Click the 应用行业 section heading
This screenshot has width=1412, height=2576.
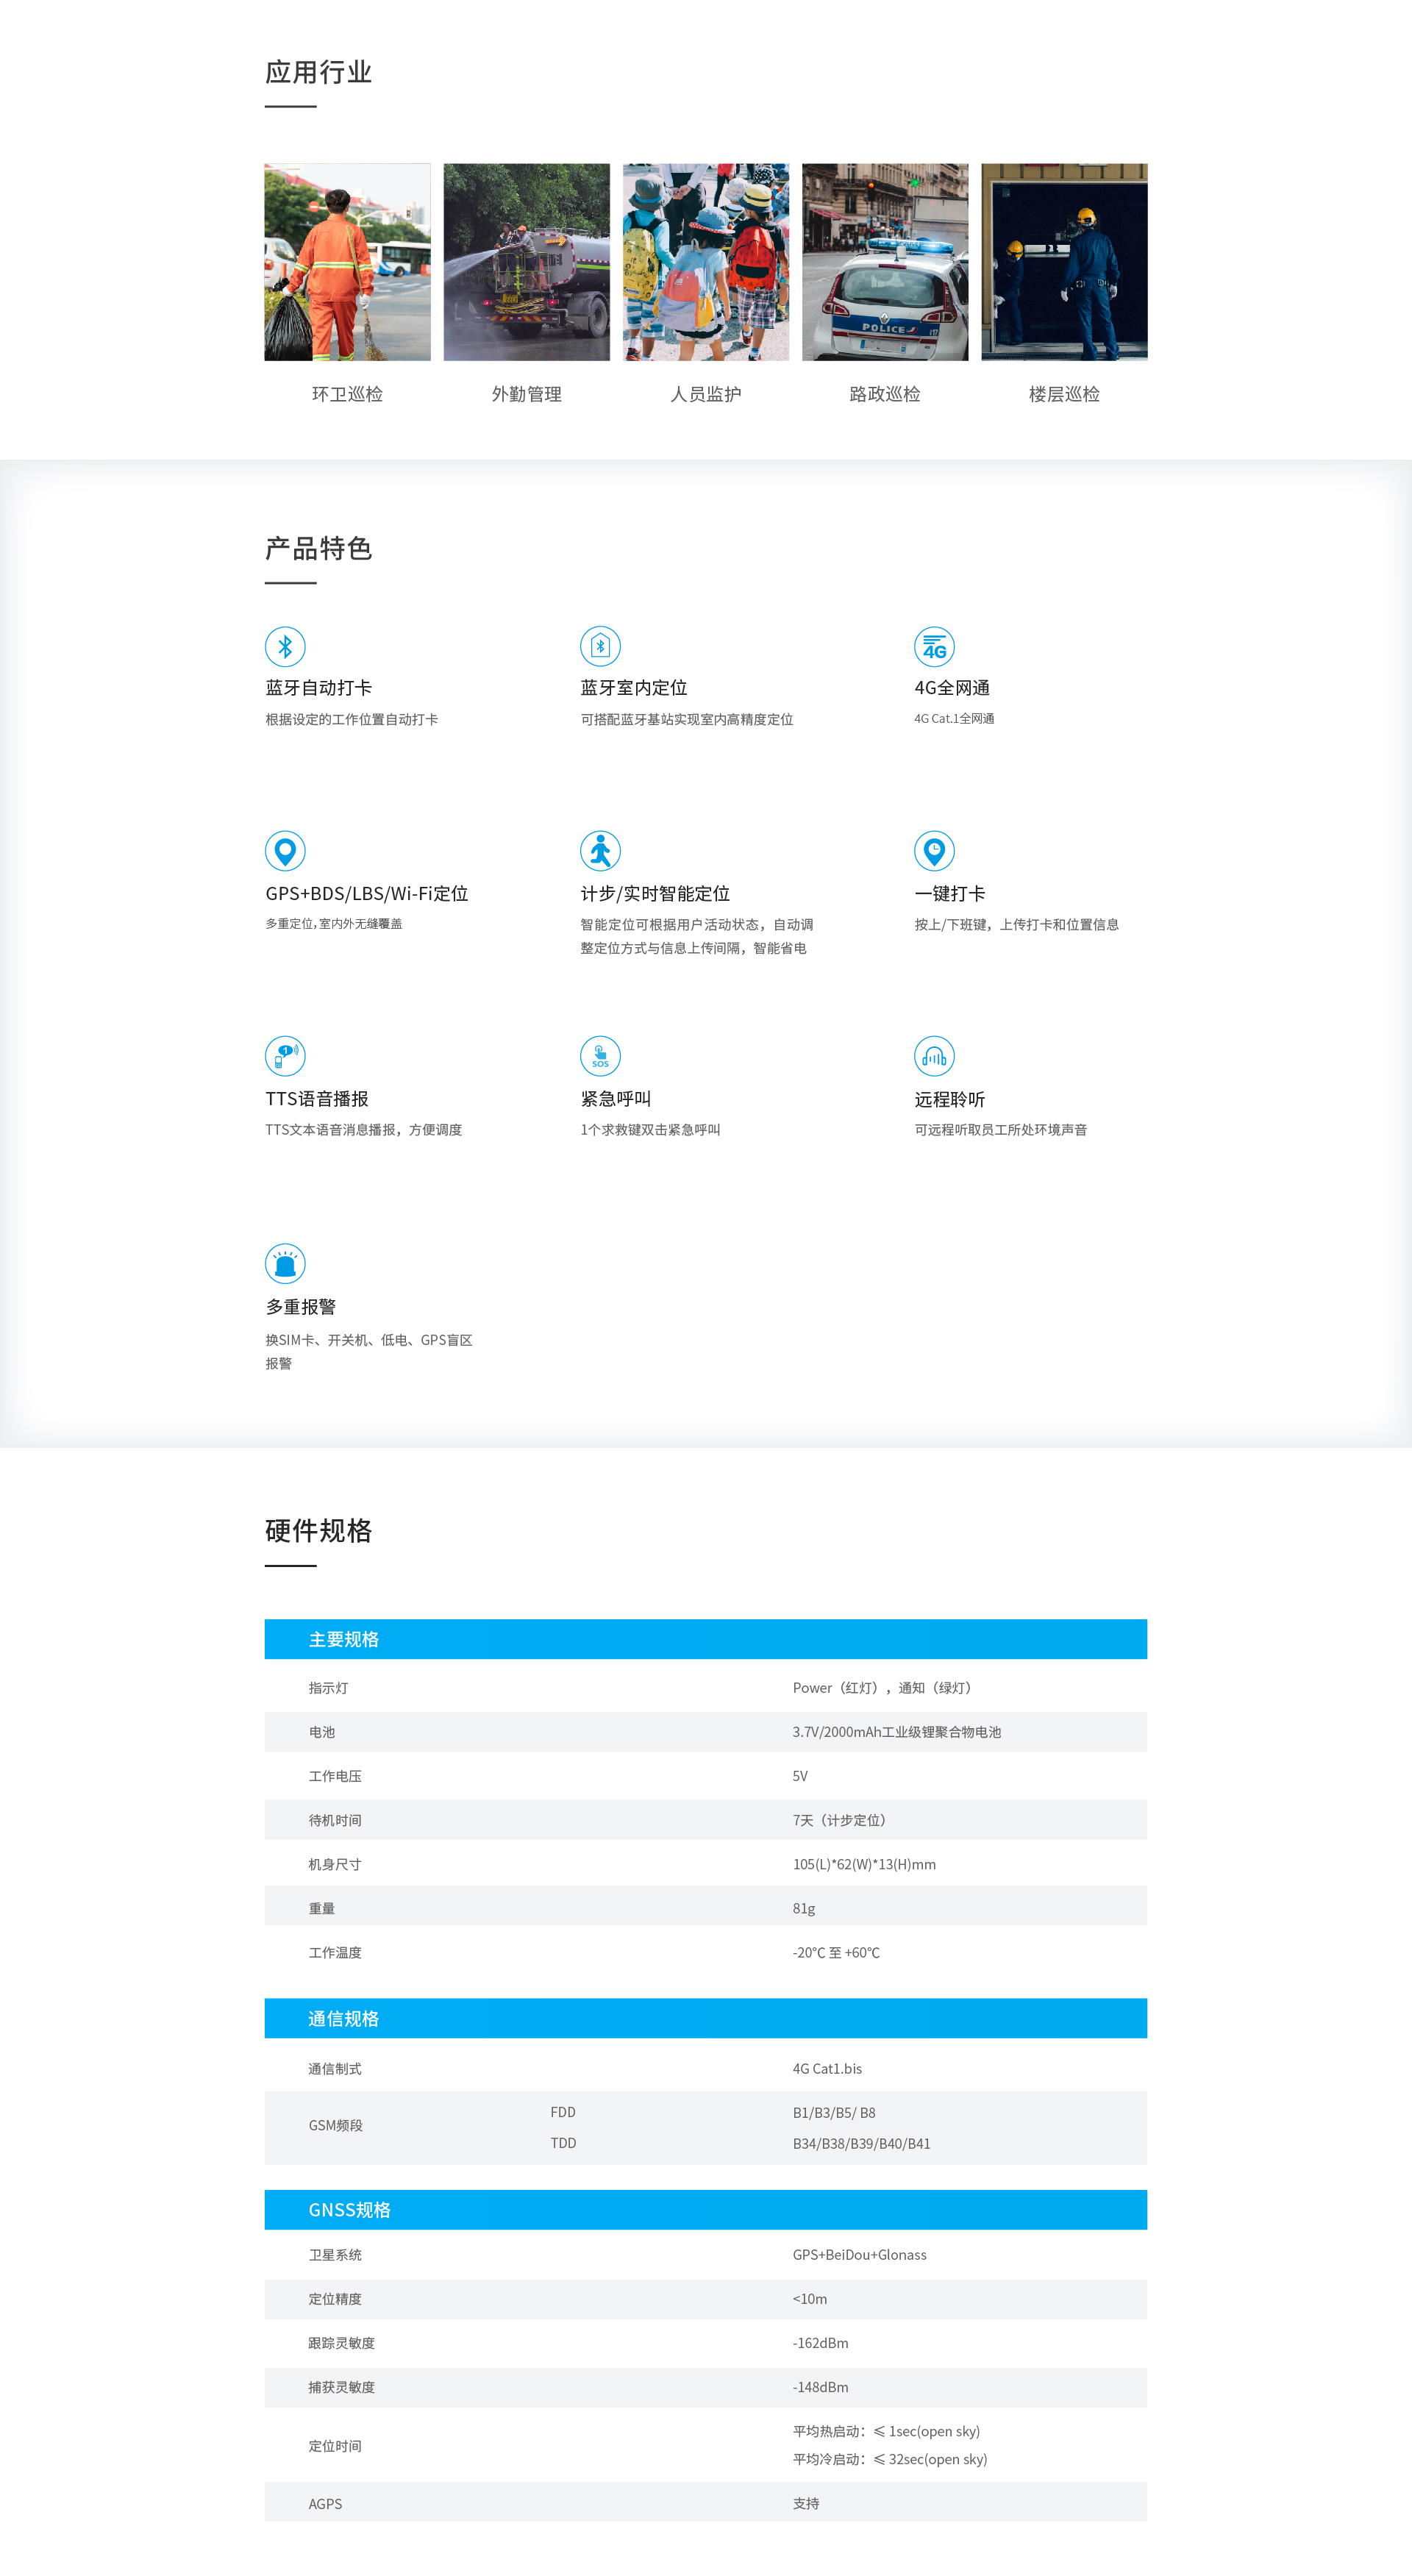(318, 72)
